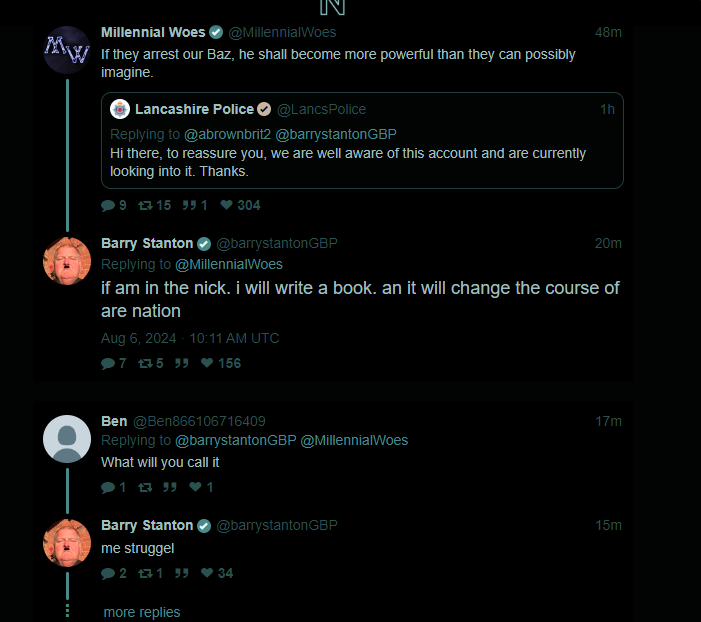Open @abrownbrit2 mention link
Viewport: 701px width, 622px height.
[x=228, y=134]
